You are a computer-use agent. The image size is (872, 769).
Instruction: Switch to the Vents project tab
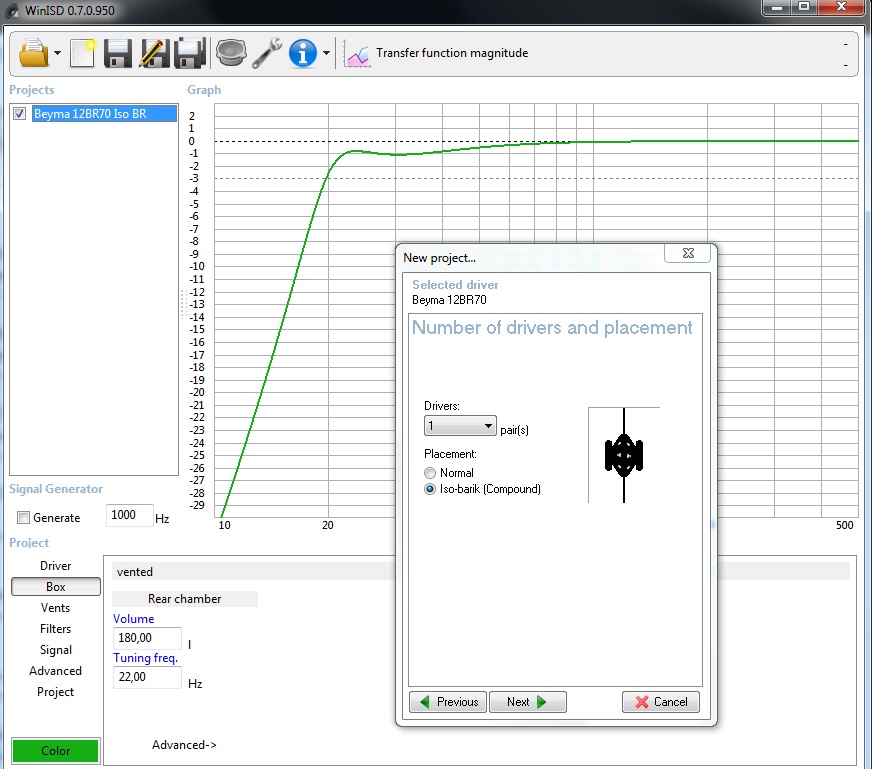[x=56, y=608]
